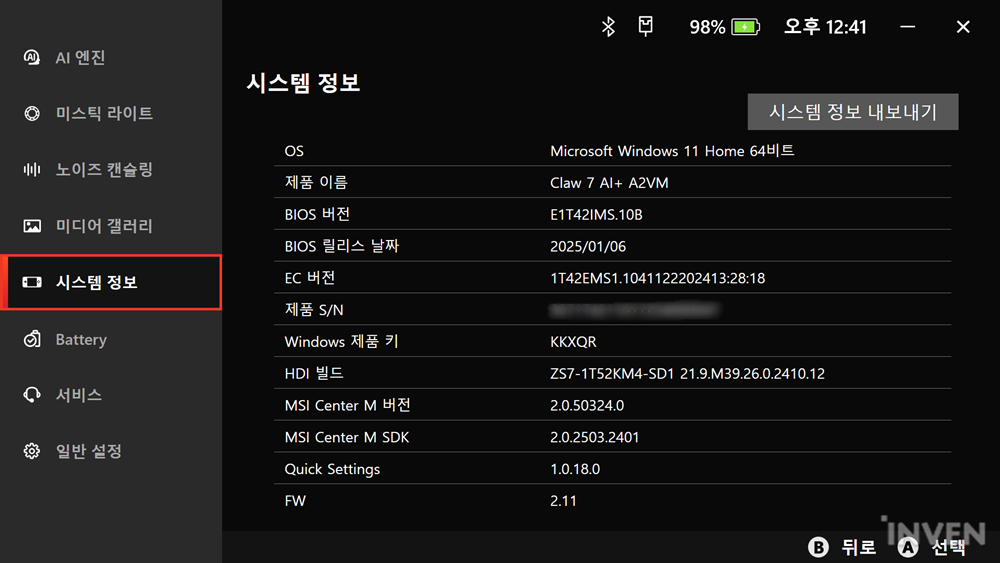Click the media gallery picture icon

click(x=32, y=226)
